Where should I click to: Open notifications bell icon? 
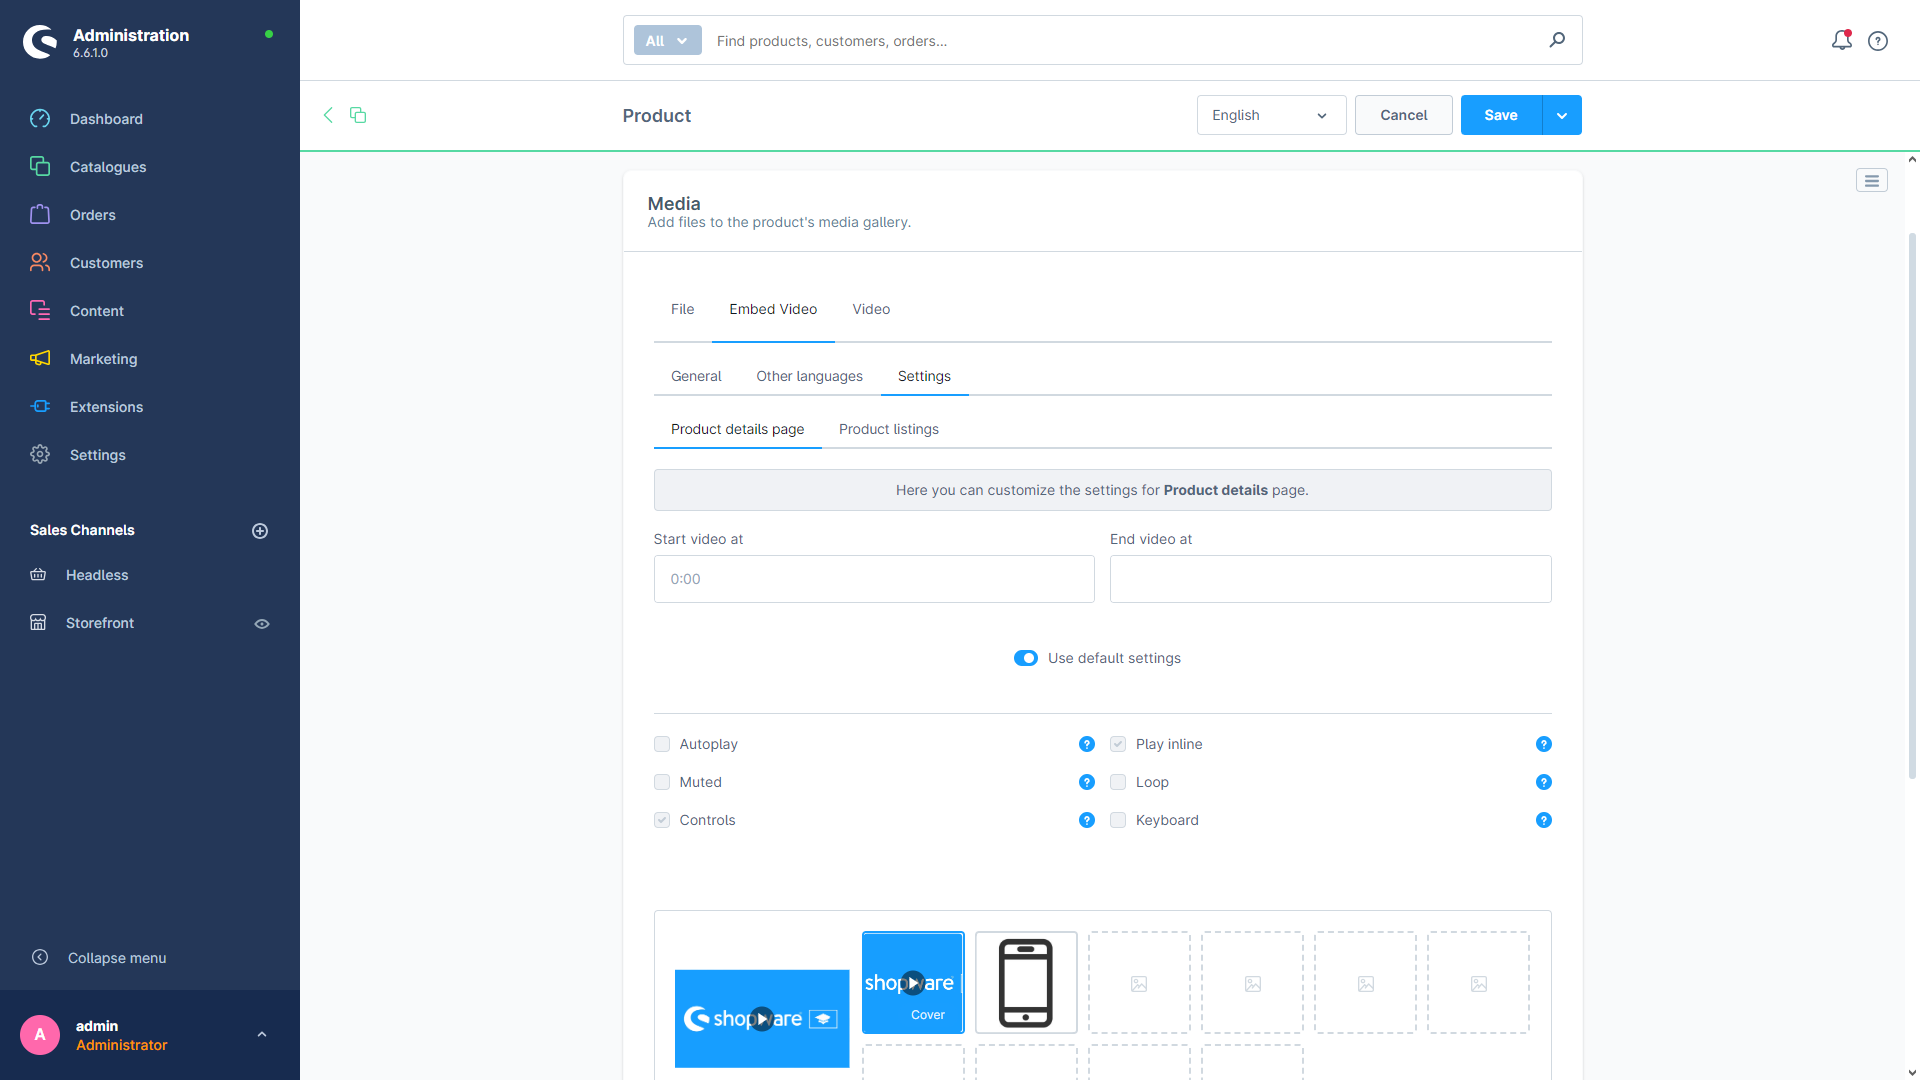pos(1841,40)
